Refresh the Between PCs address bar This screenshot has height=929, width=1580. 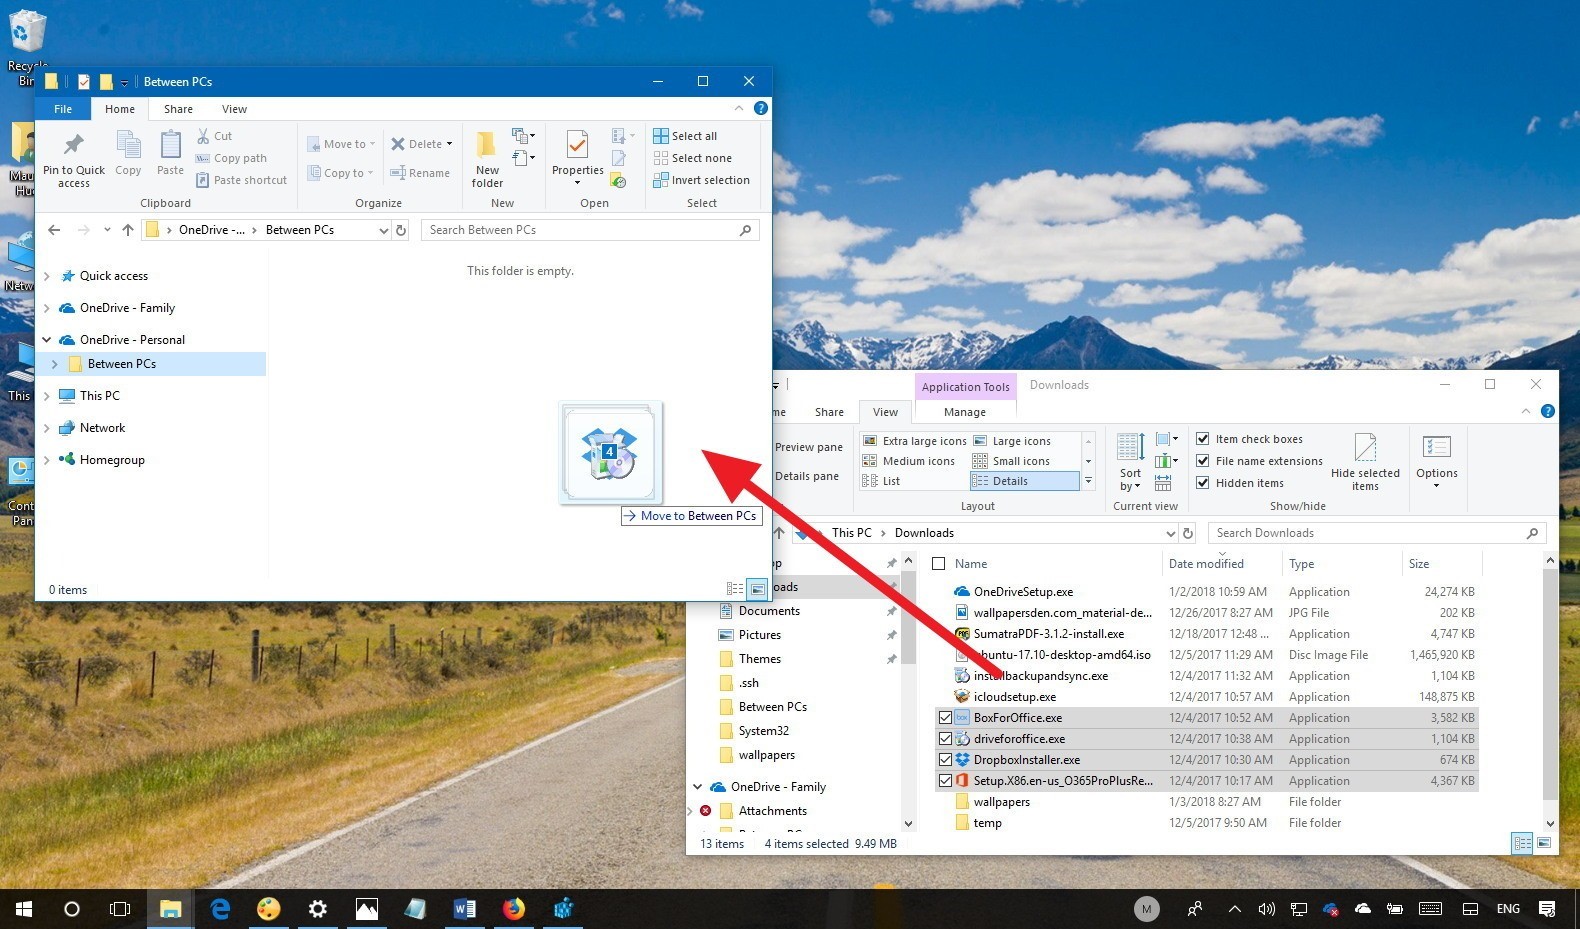coord(401,230)
